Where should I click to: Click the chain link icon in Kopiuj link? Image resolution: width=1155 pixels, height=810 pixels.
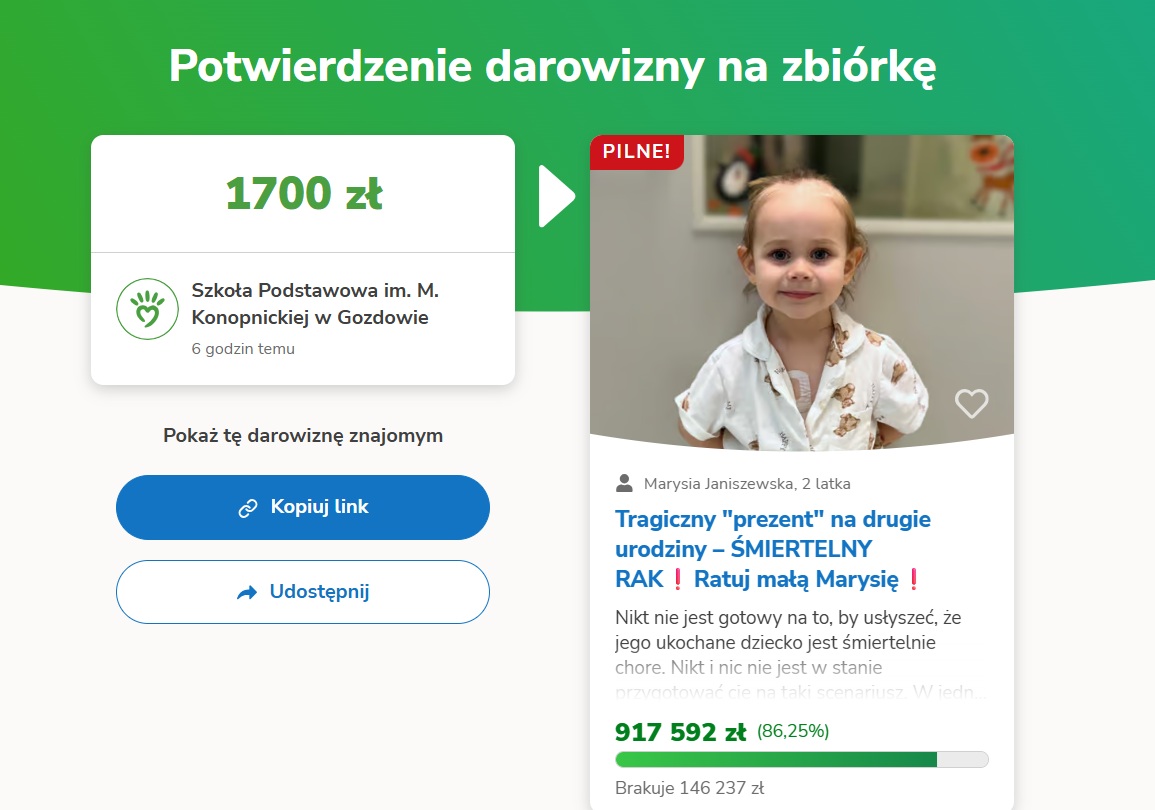point(248,508)
